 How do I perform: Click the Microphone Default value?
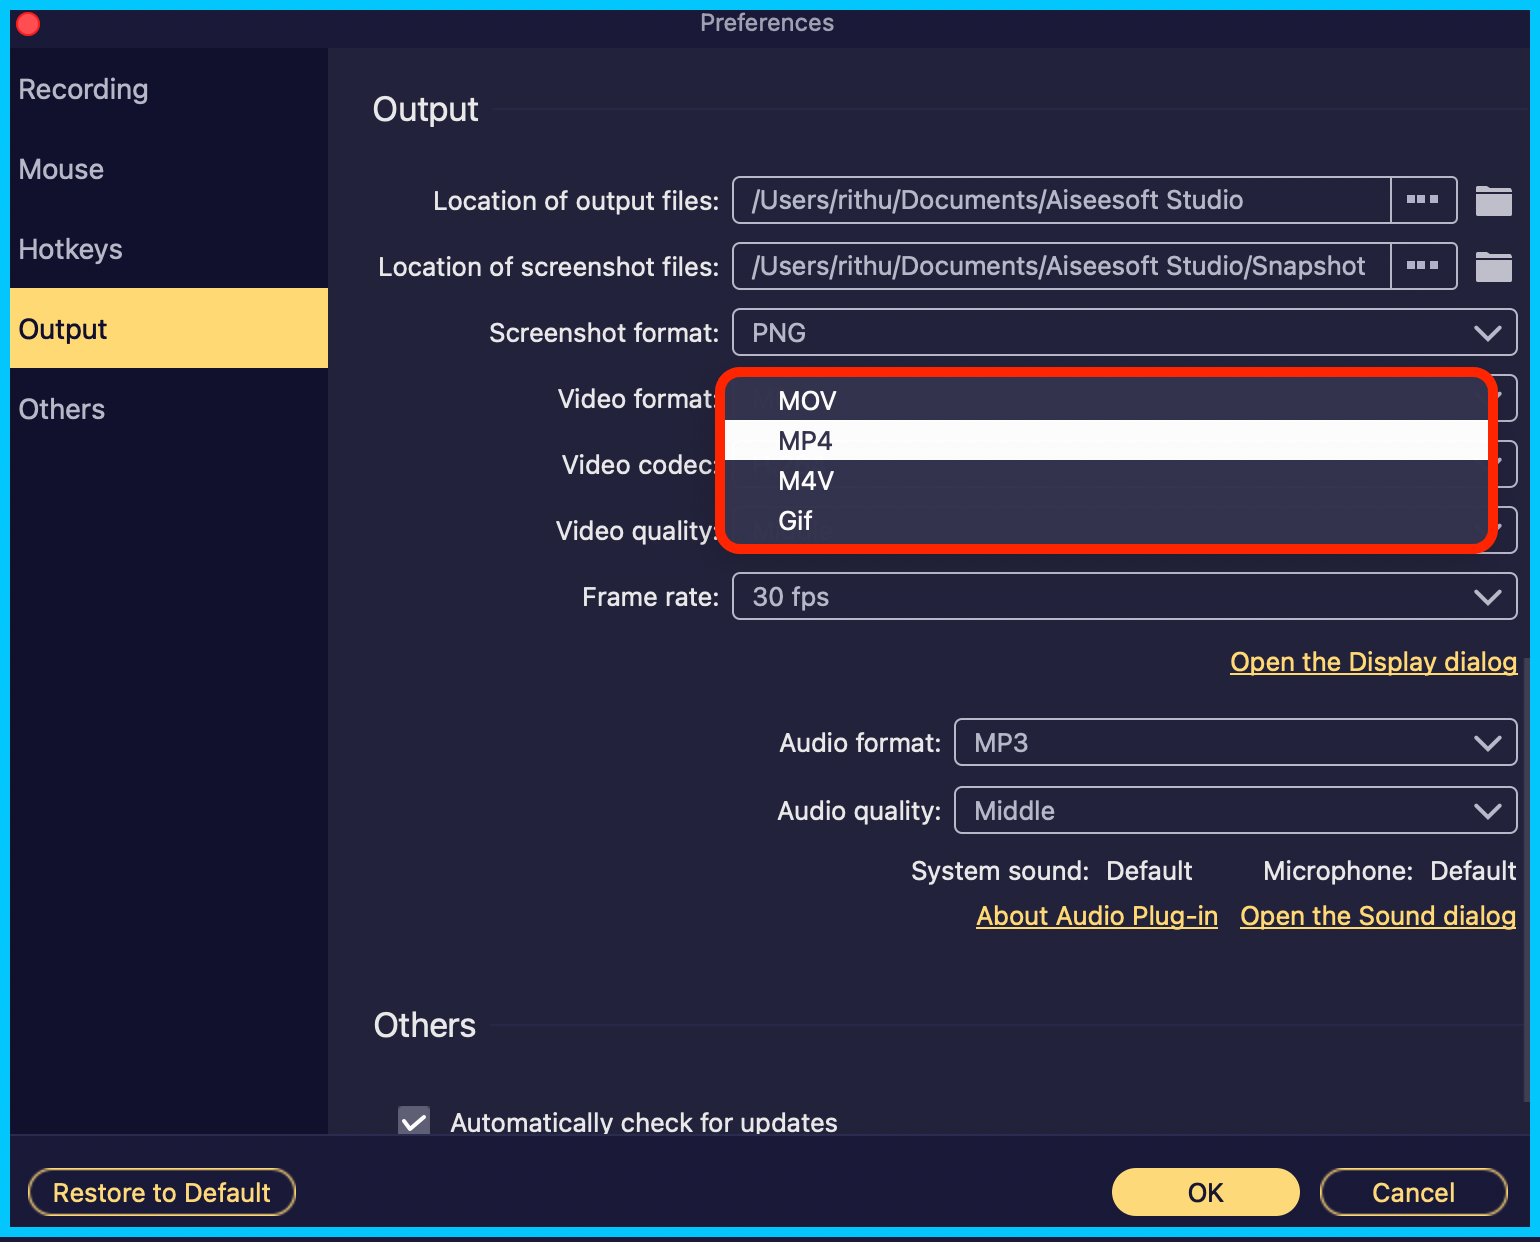[x=1473, y=871]
